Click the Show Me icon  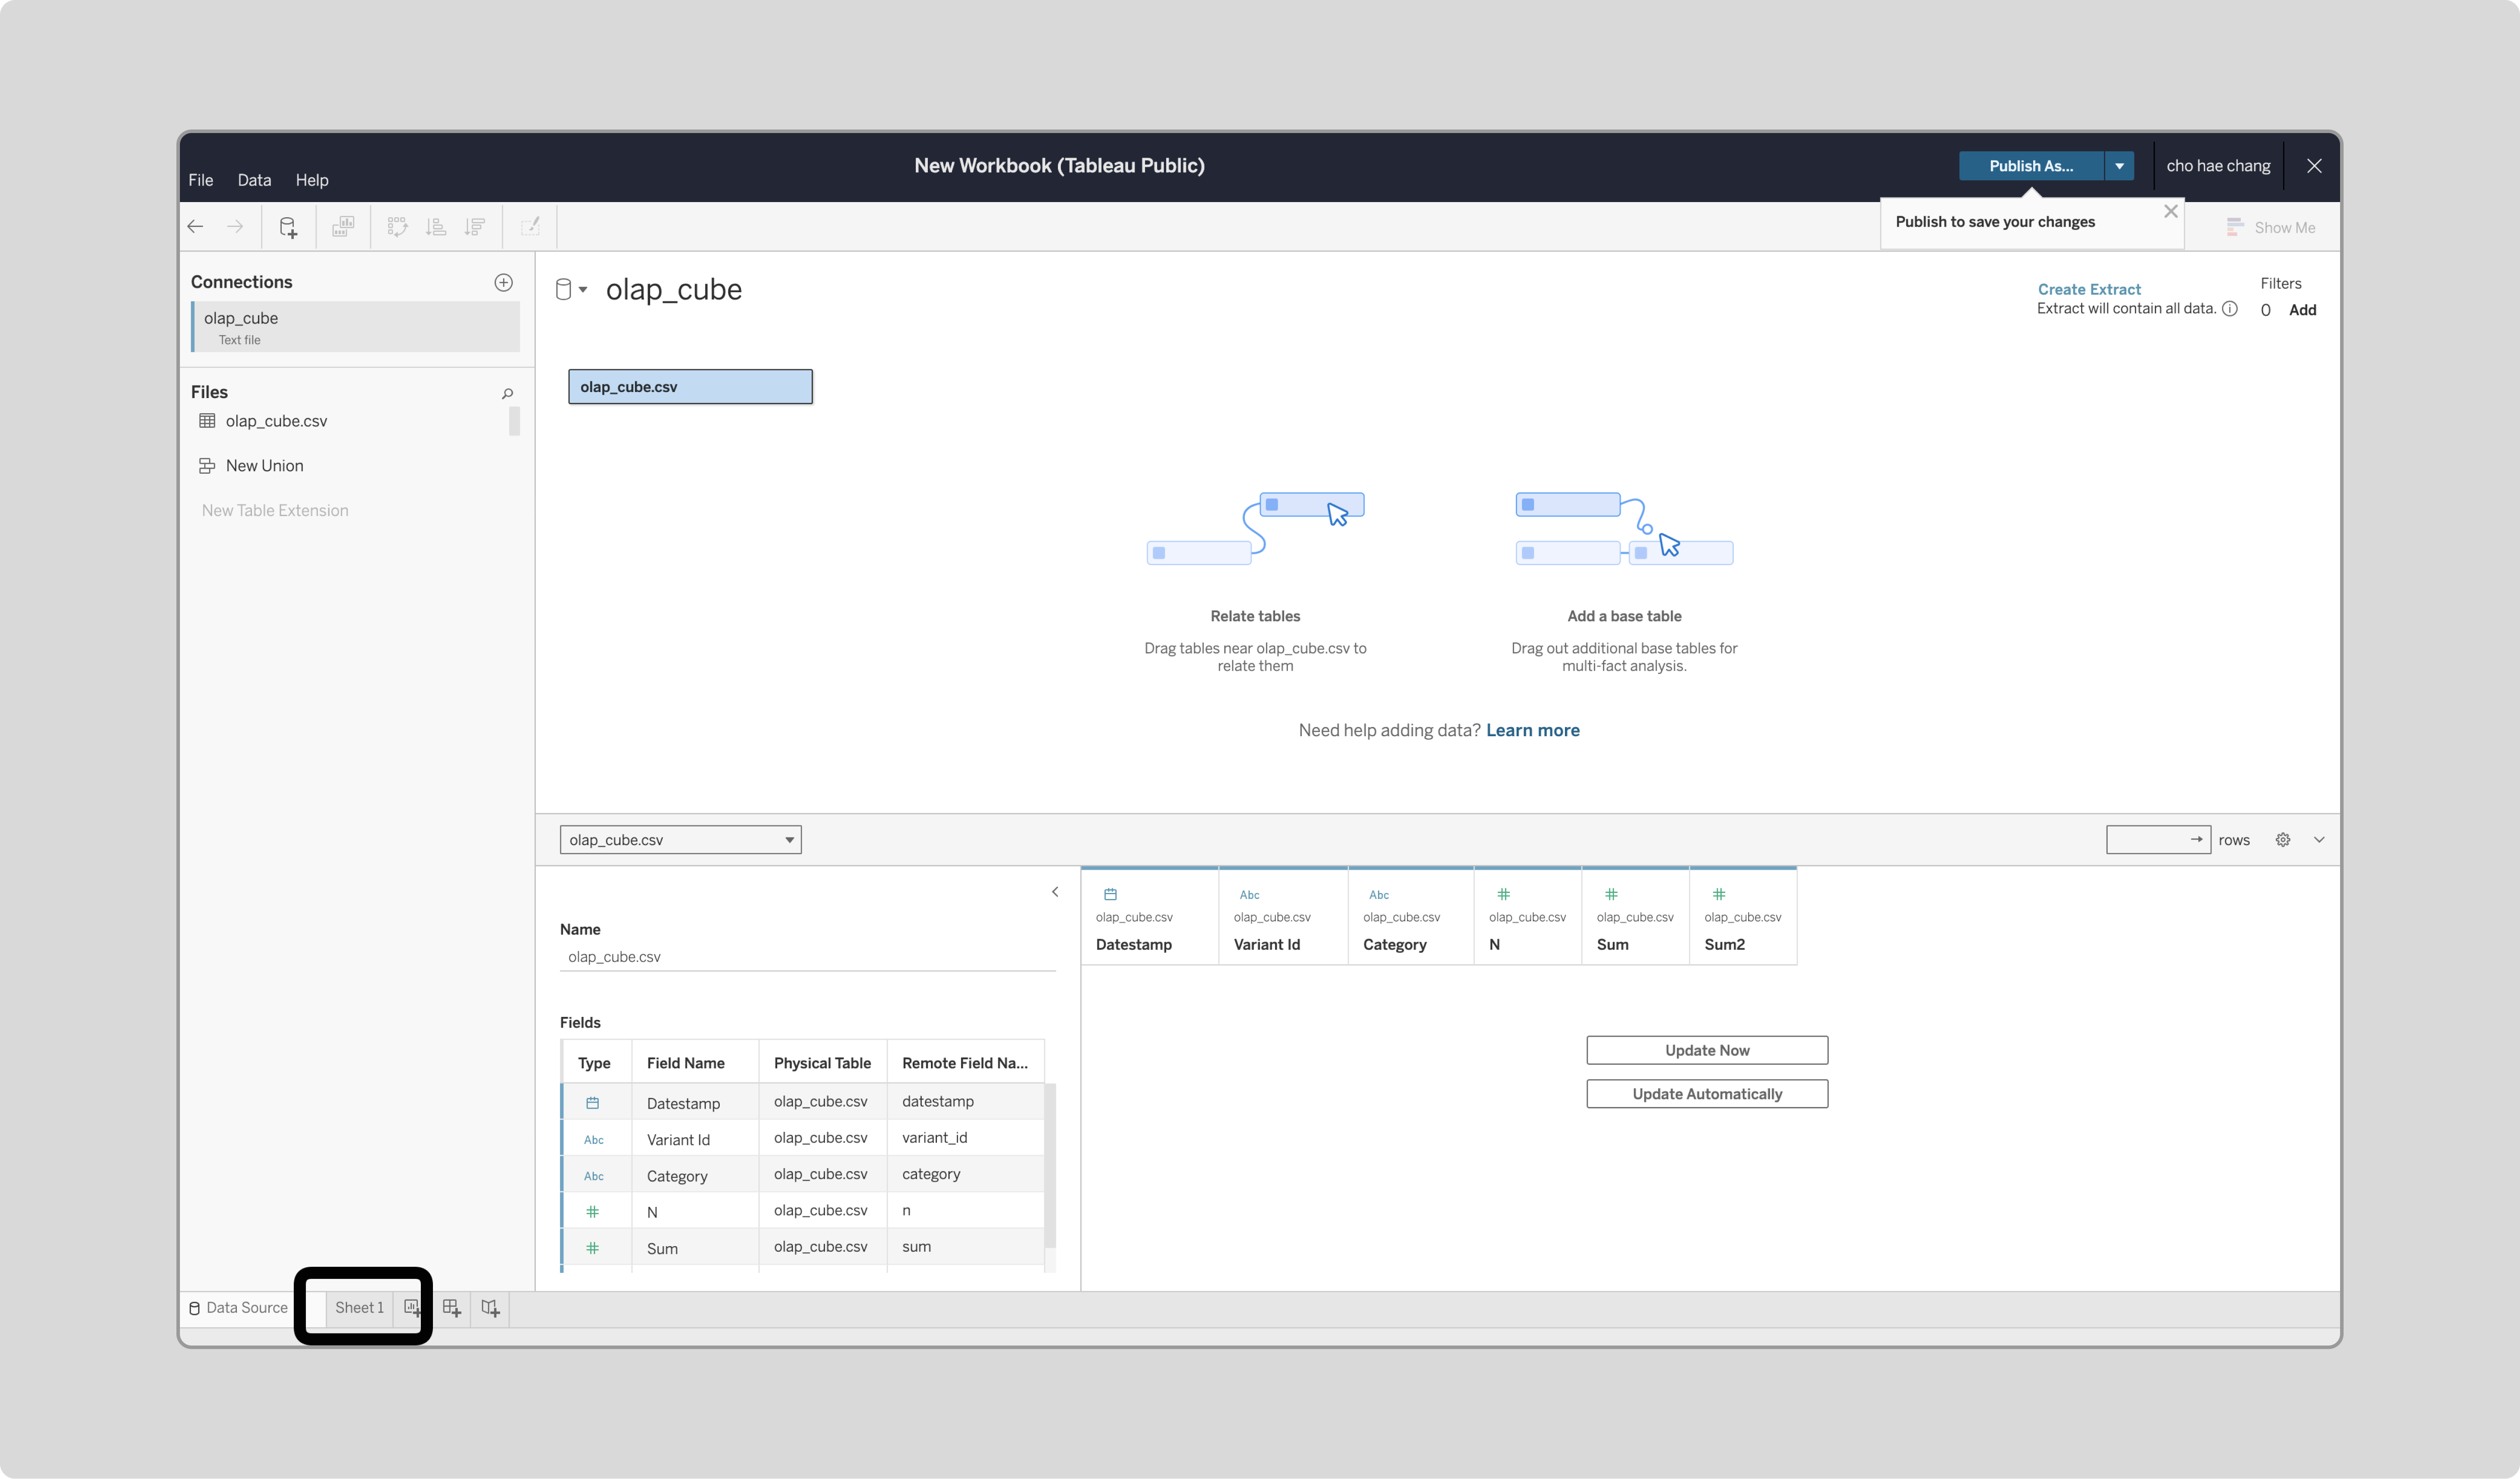2235,227
